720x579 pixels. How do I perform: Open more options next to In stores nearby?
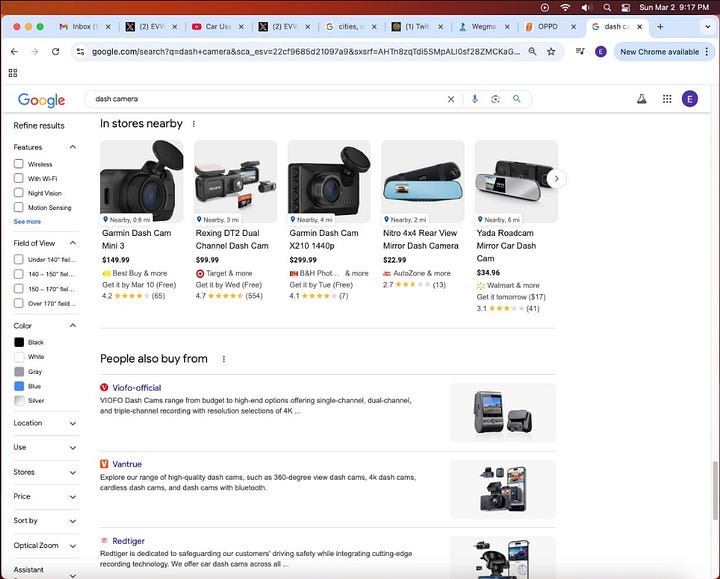194,124
